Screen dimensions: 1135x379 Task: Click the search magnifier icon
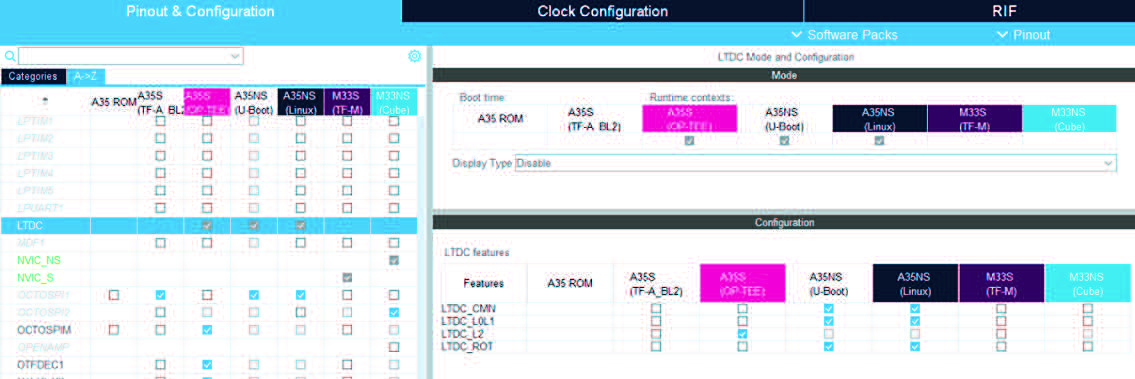[9, 56]
